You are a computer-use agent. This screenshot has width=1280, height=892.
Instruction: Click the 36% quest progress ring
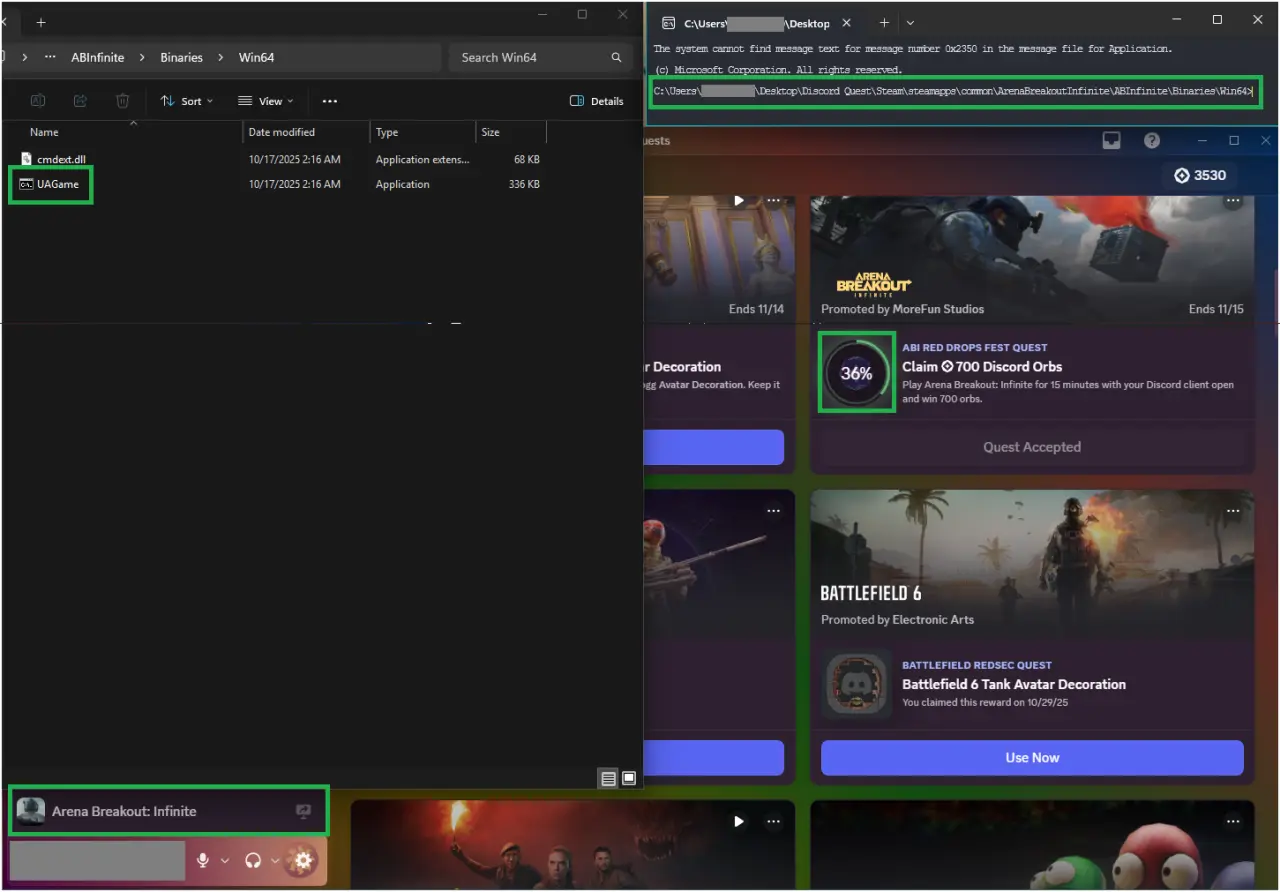857,372
